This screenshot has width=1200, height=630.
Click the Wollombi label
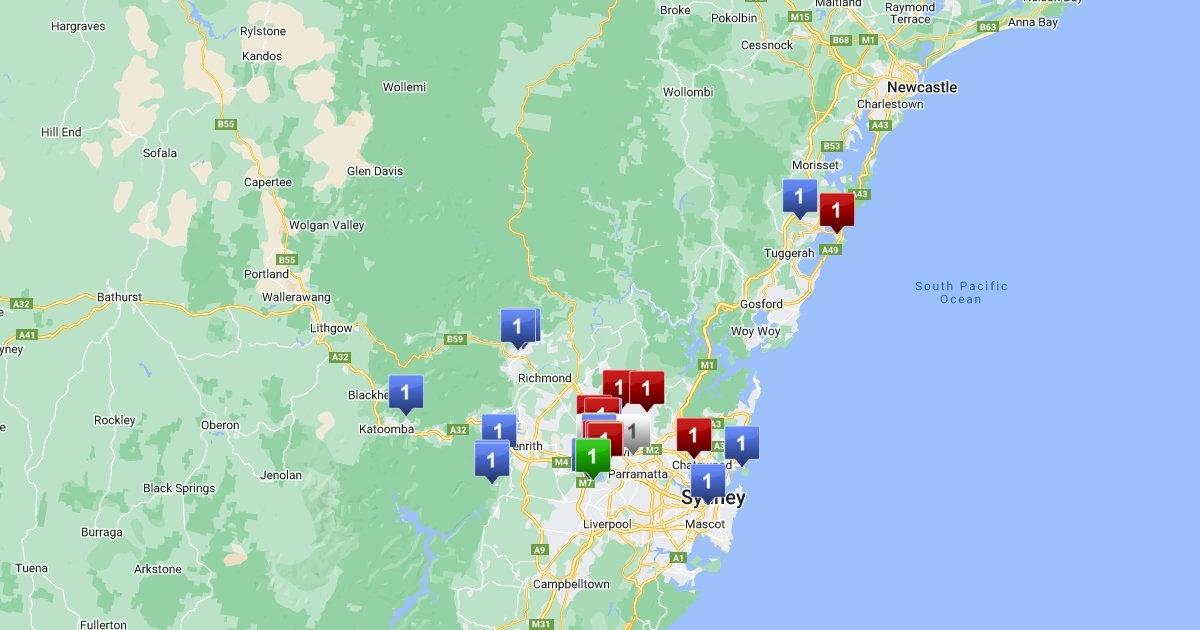point(688,92)
